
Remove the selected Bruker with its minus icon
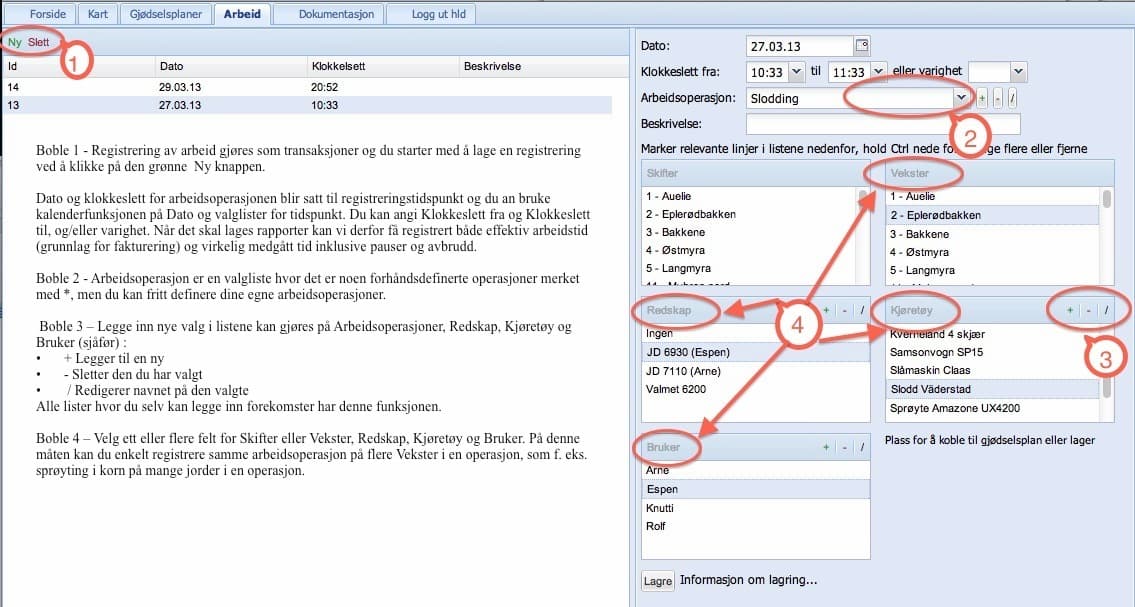coord(845,447)
